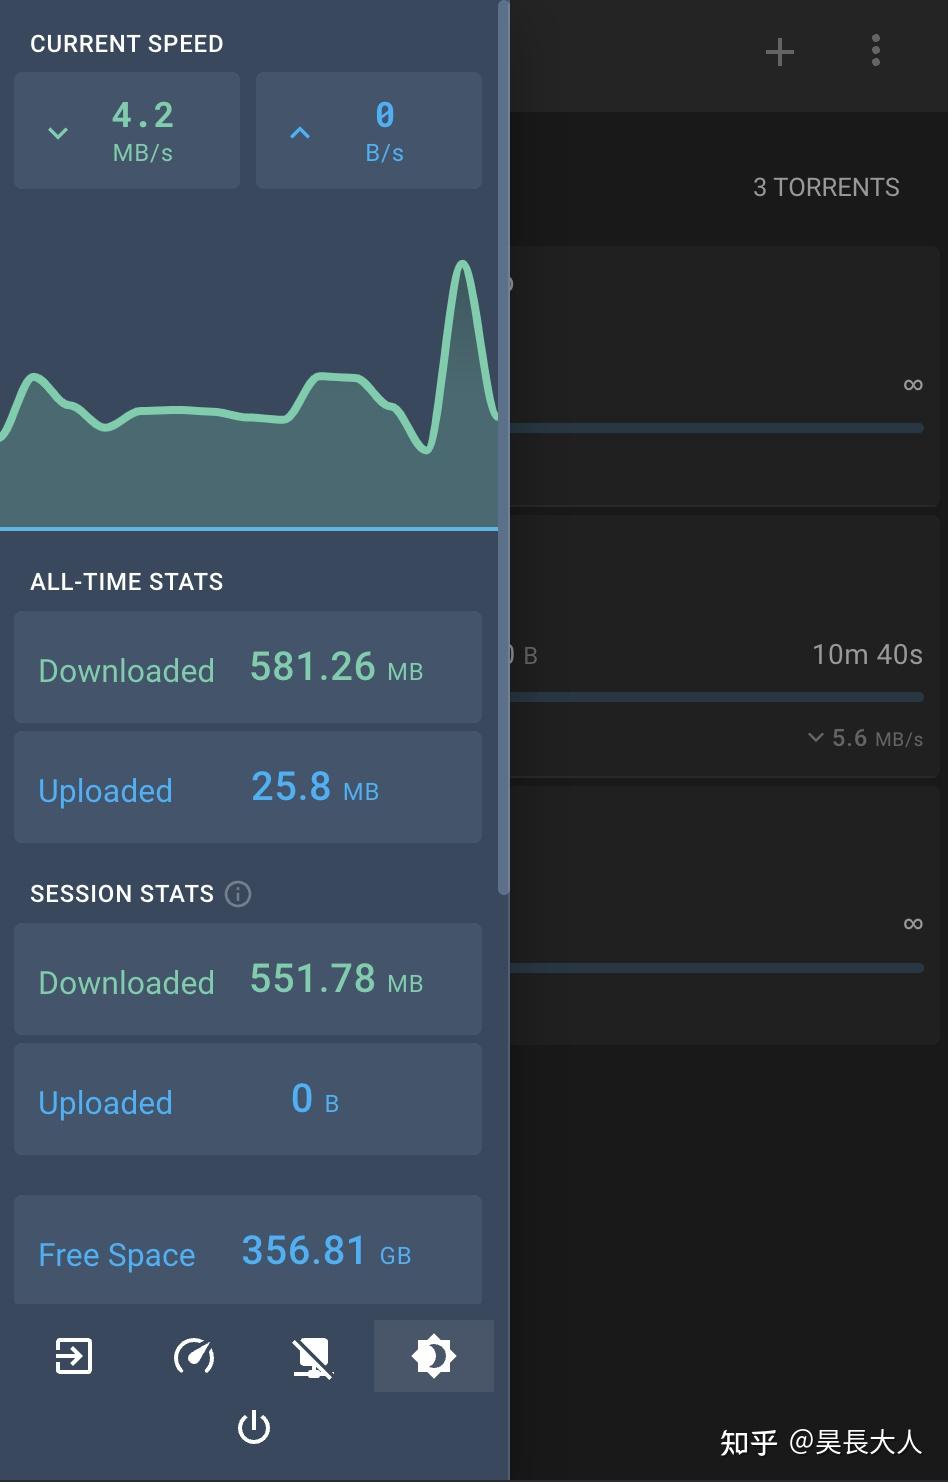
Task: Click the session Downloaded 551.78 MB card
Action: click(x=248, y=979)
